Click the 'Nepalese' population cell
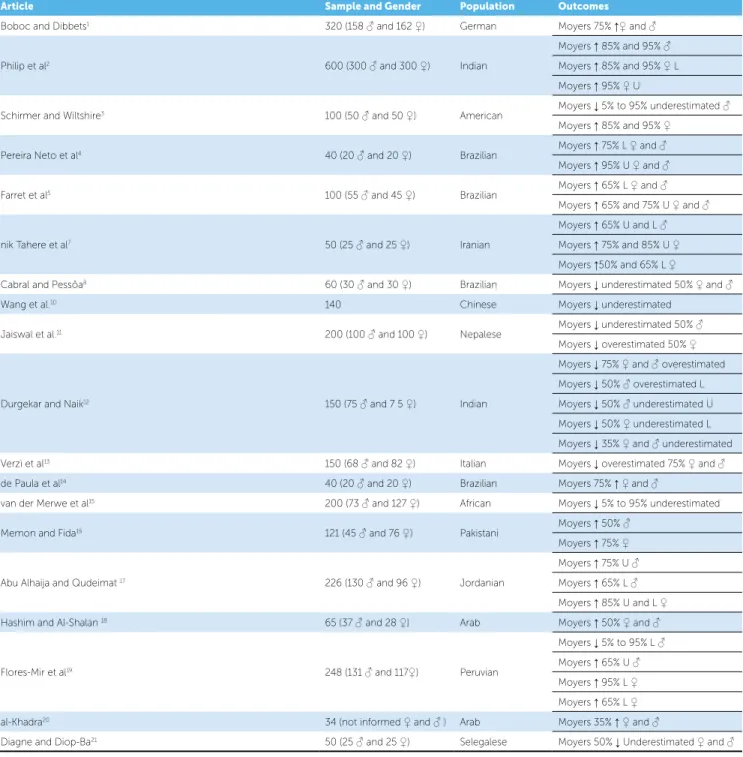This screenshot has height=757, width=743. point(480,334)
